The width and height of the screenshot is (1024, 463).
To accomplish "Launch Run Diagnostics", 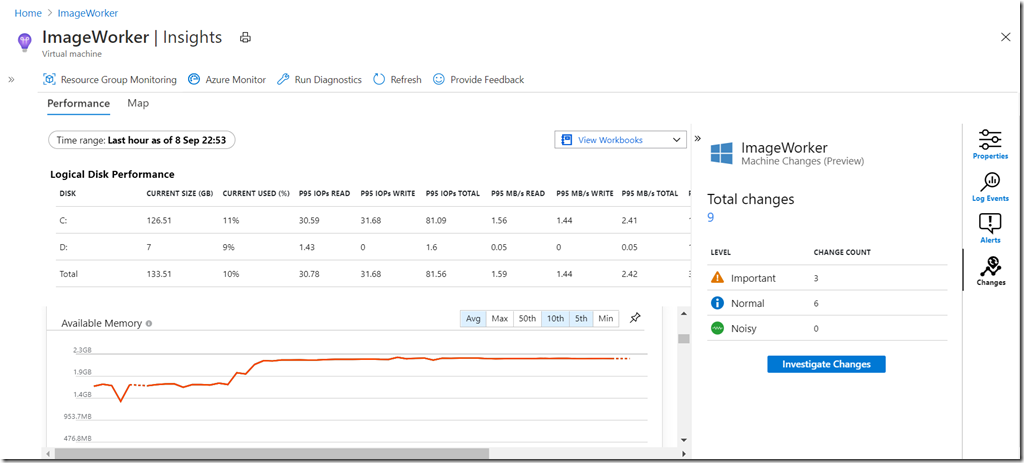I will [319, 80].
